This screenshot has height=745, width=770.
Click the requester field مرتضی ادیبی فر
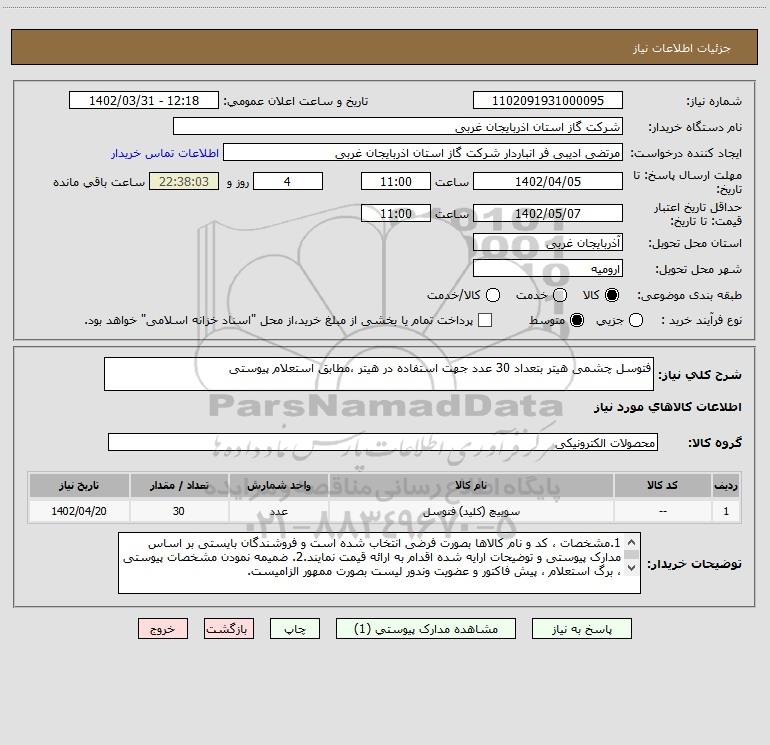pos(423,153)
